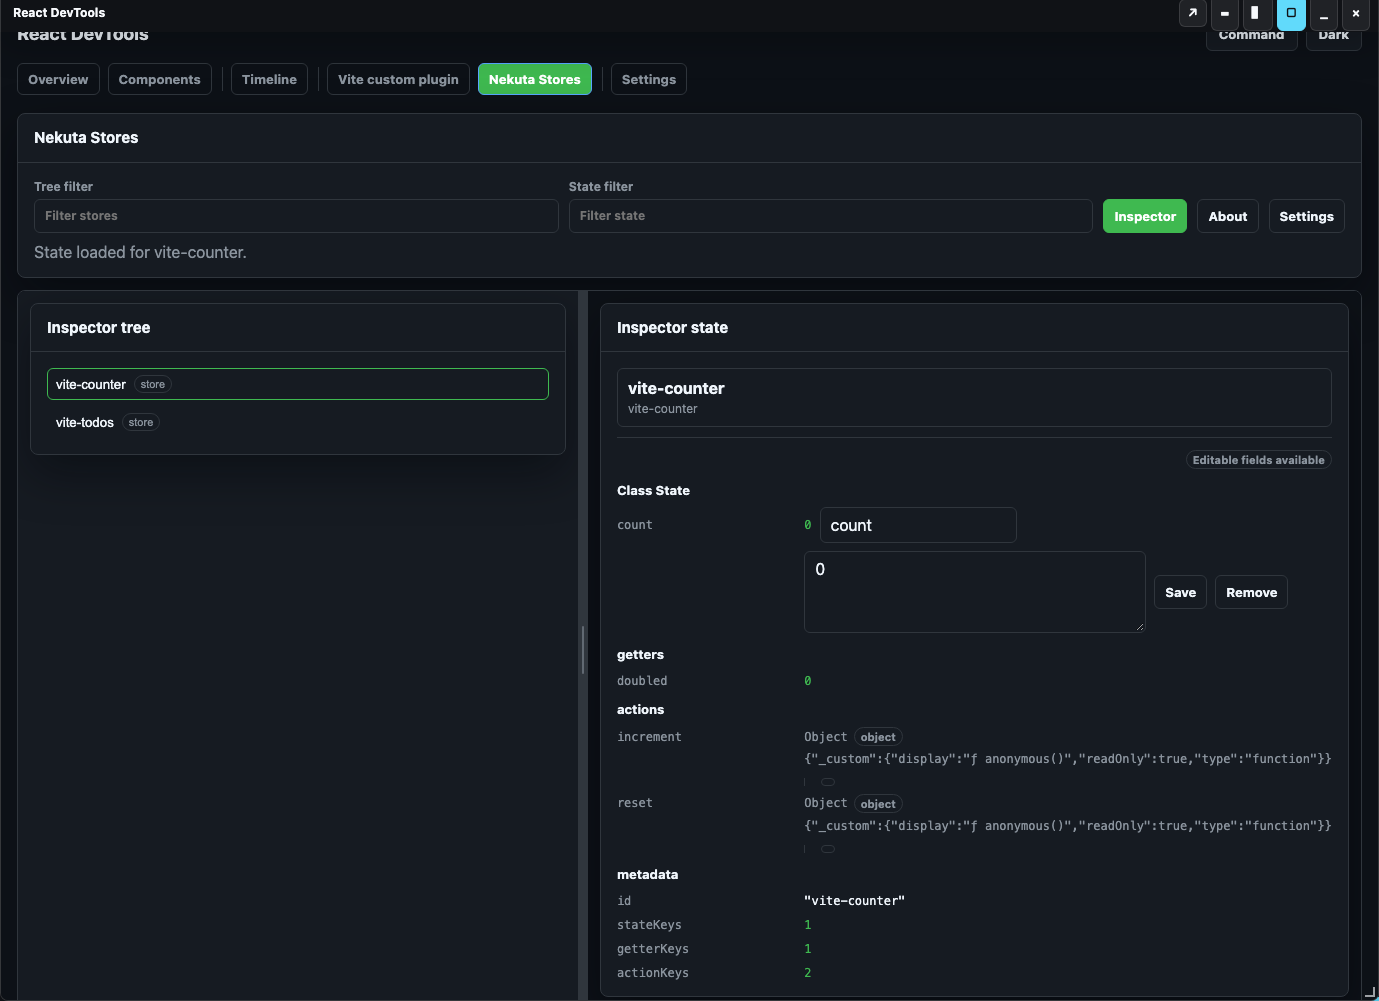Click the doubled getter label

click(642, 681)
